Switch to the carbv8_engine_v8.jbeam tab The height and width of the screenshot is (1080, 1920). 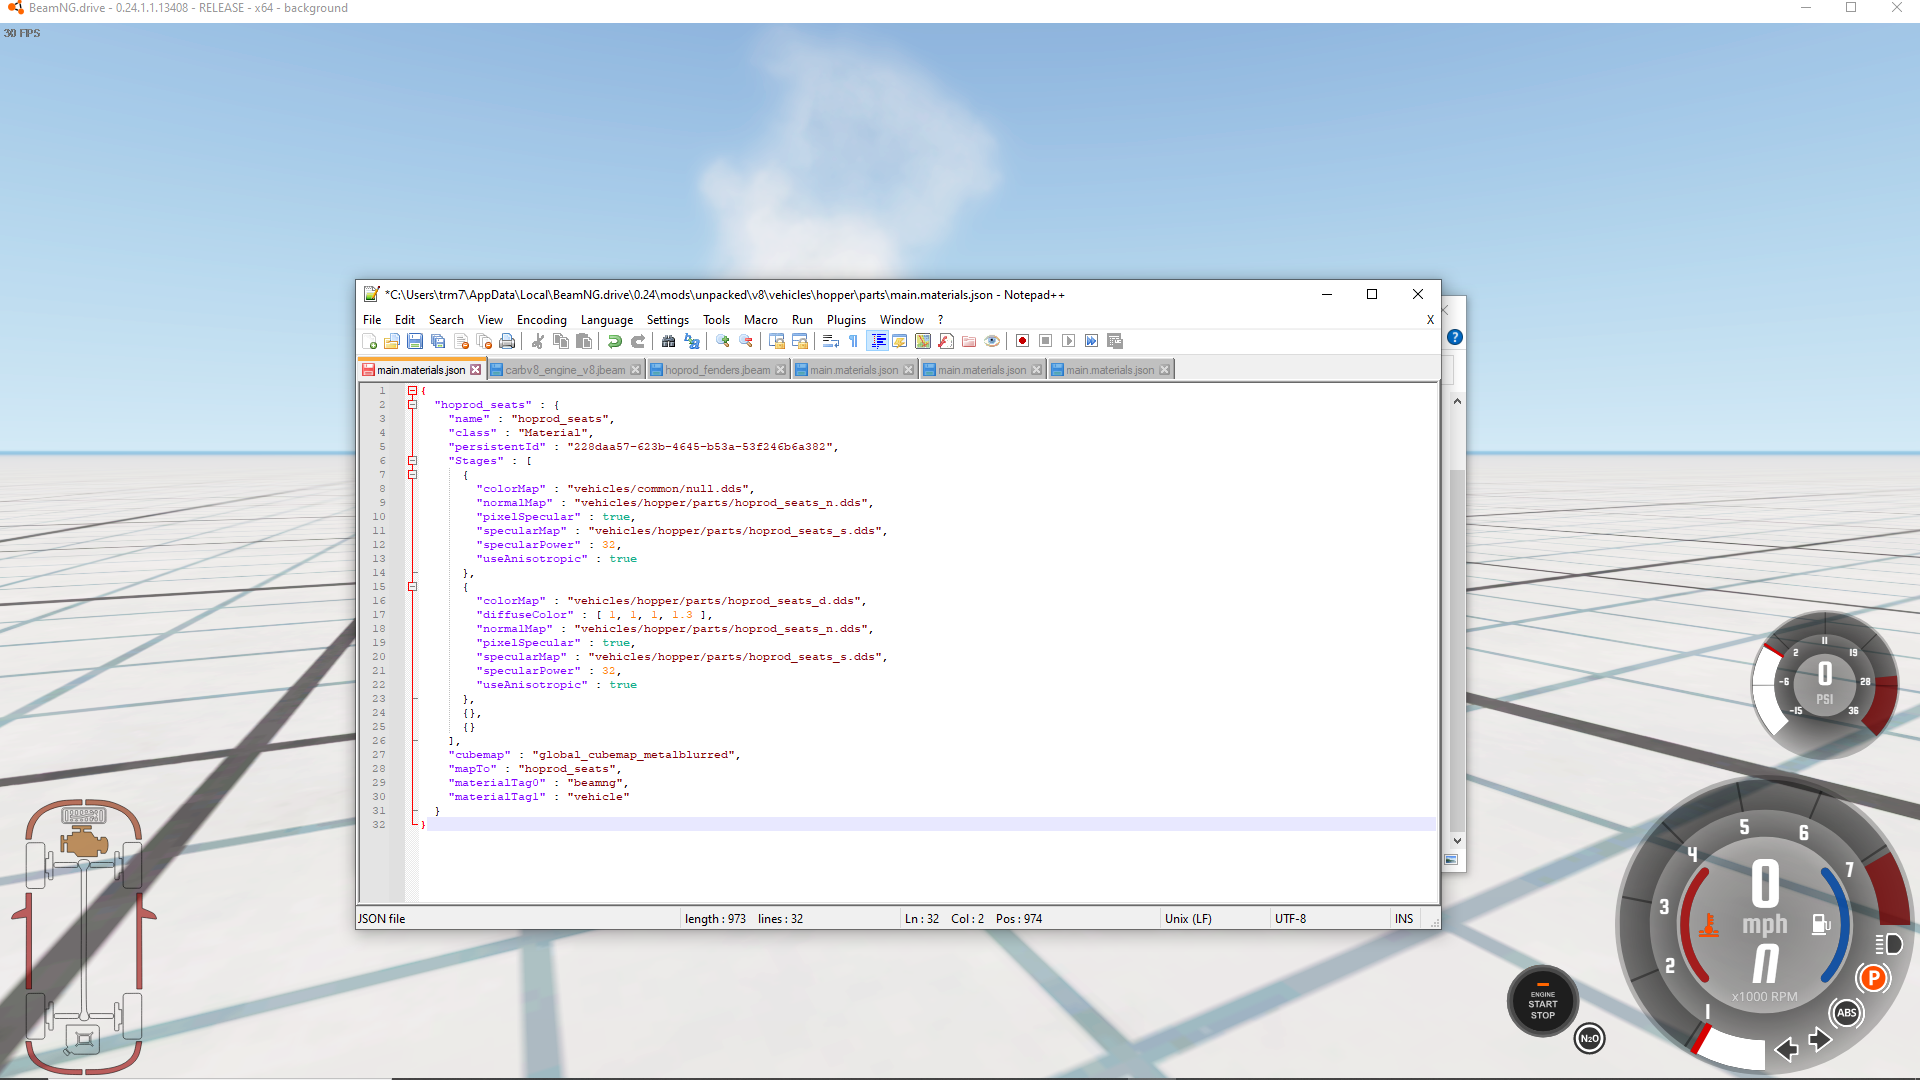[565, 370]
